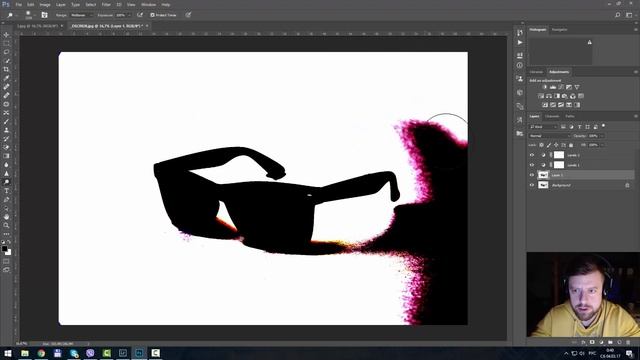Select the Eyedropper tool
Image resolution: width=640 pixels, height=360 pixels.
point(6,78)
